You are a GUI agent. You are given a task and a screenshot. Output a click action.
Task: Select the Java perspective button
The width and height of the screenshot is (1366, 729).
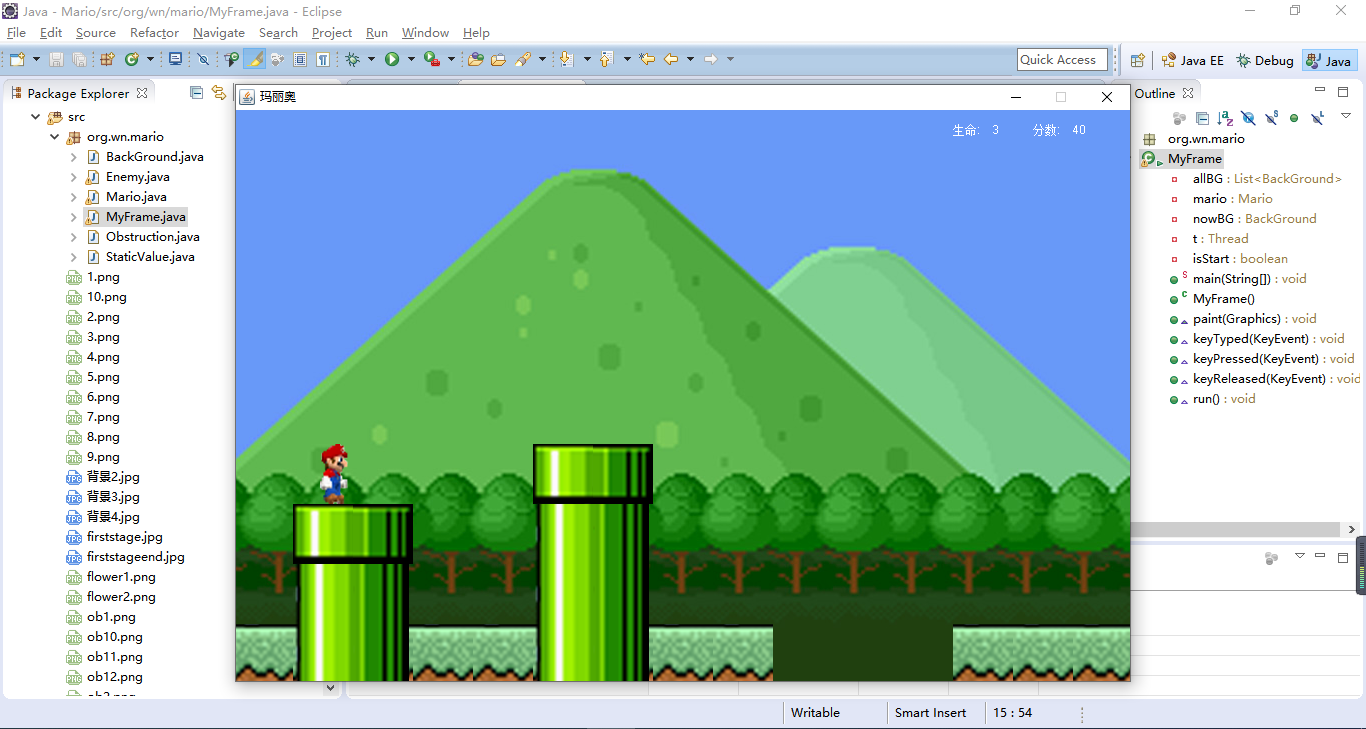coord(1329,60)
